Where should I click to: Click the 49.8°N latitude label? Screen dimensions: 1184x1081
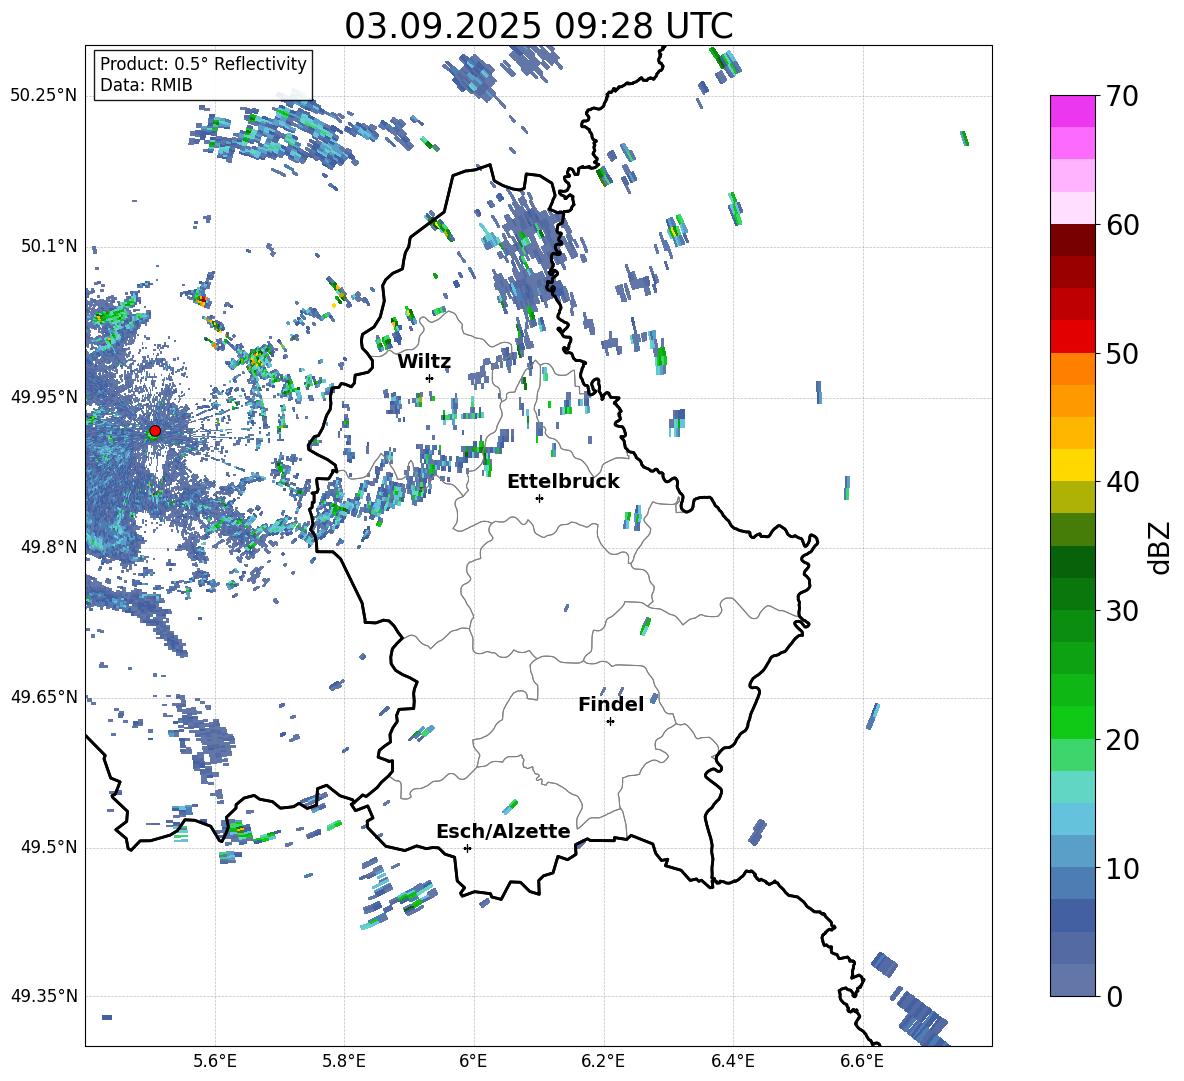50,547
